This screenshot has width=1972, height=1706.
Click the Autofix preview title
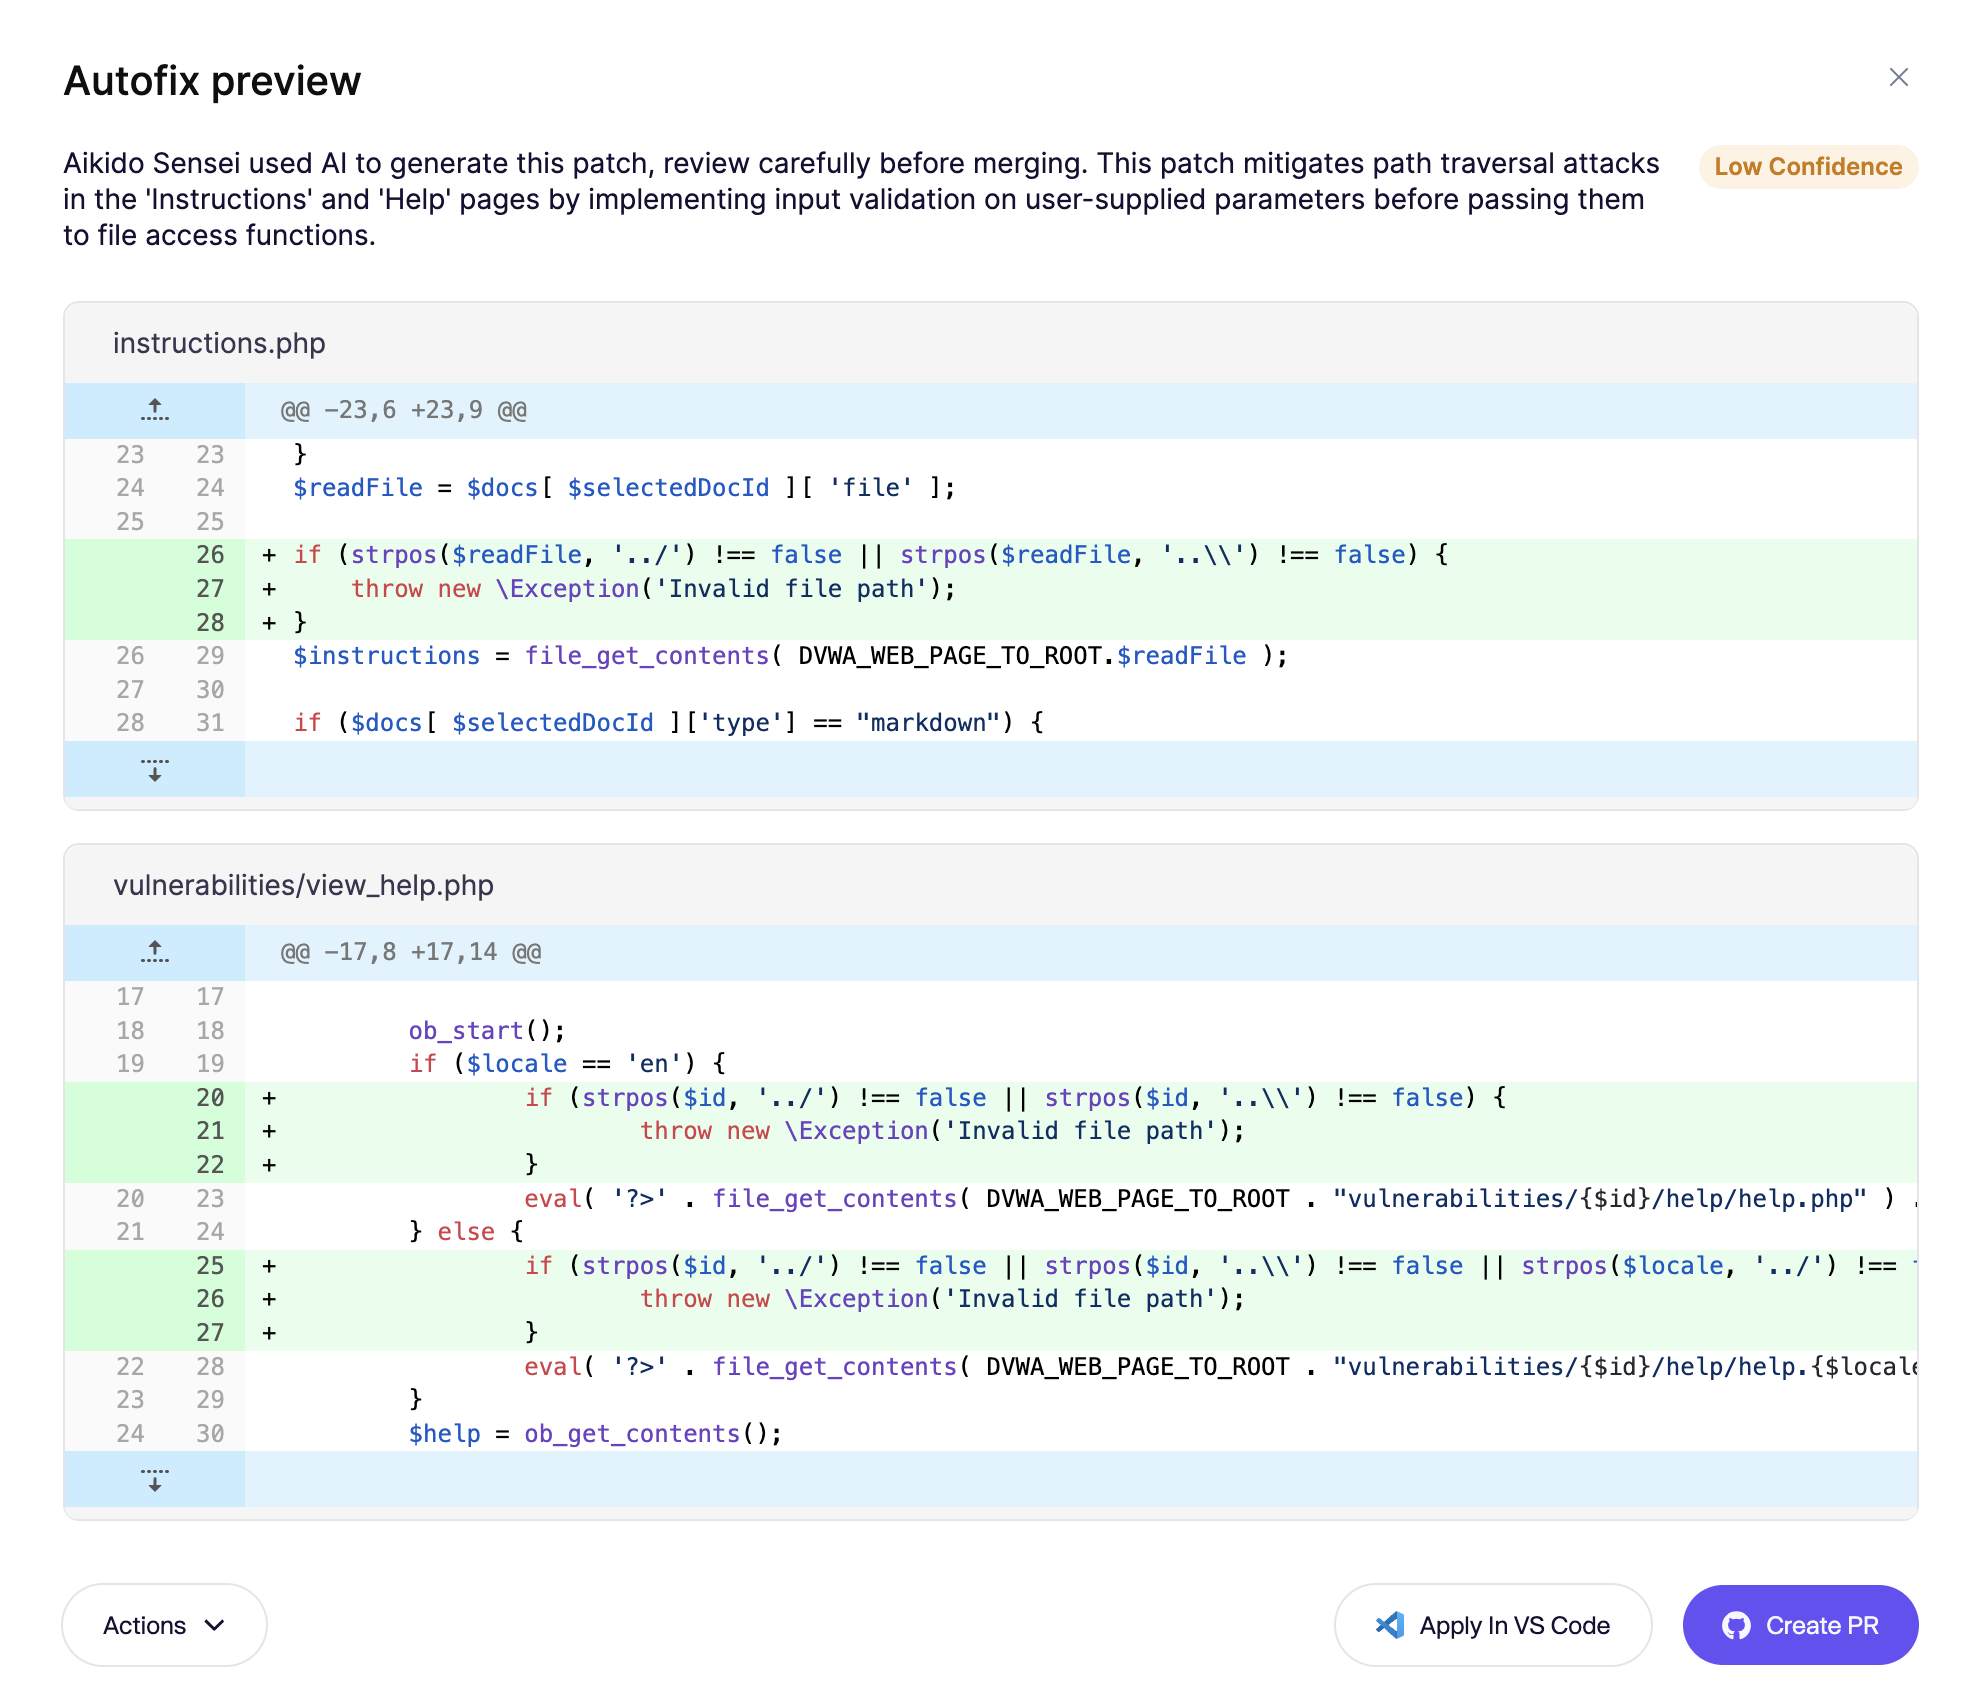[212, 81]
